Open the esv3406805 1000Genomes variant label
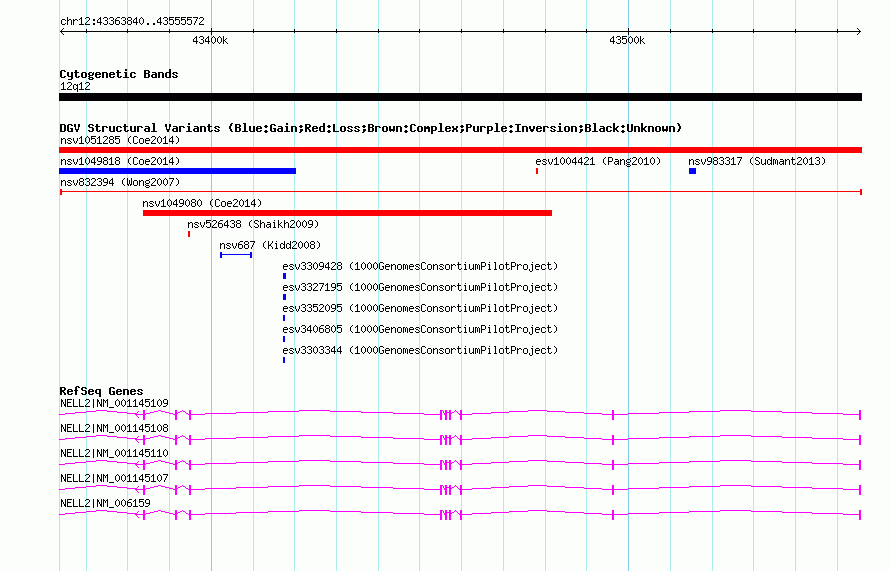The height and width of the screenshot is (571, 890). (x=420, y=329)
